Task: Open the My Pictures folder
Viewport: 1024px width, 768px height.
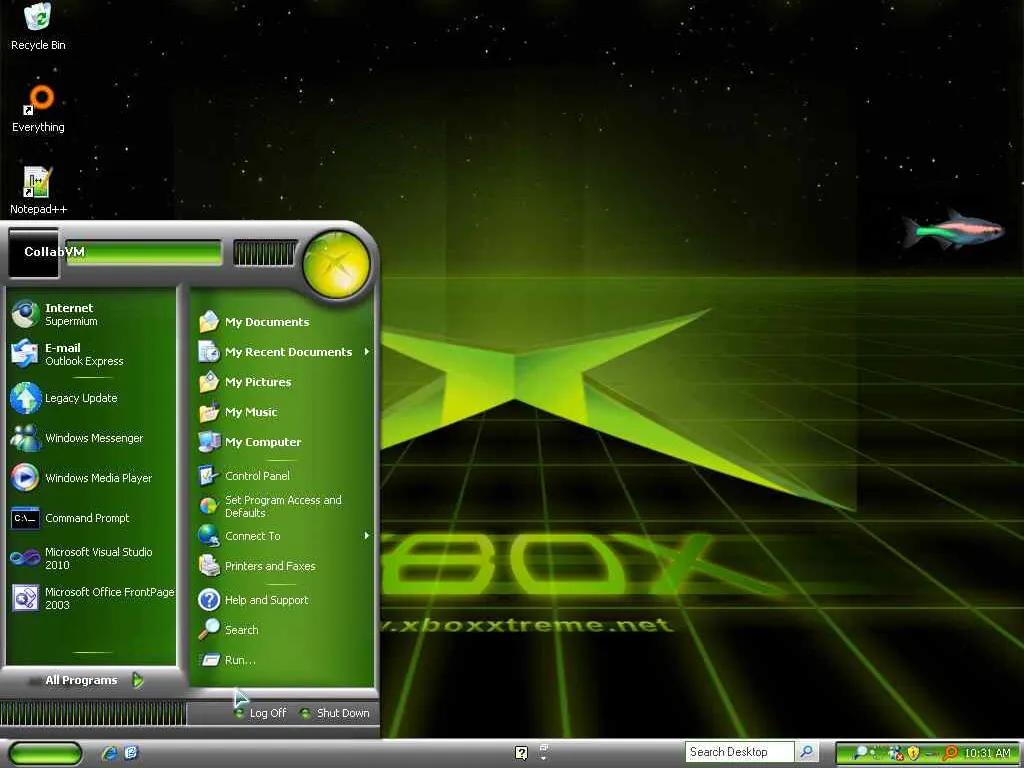Action: point(283,381)
